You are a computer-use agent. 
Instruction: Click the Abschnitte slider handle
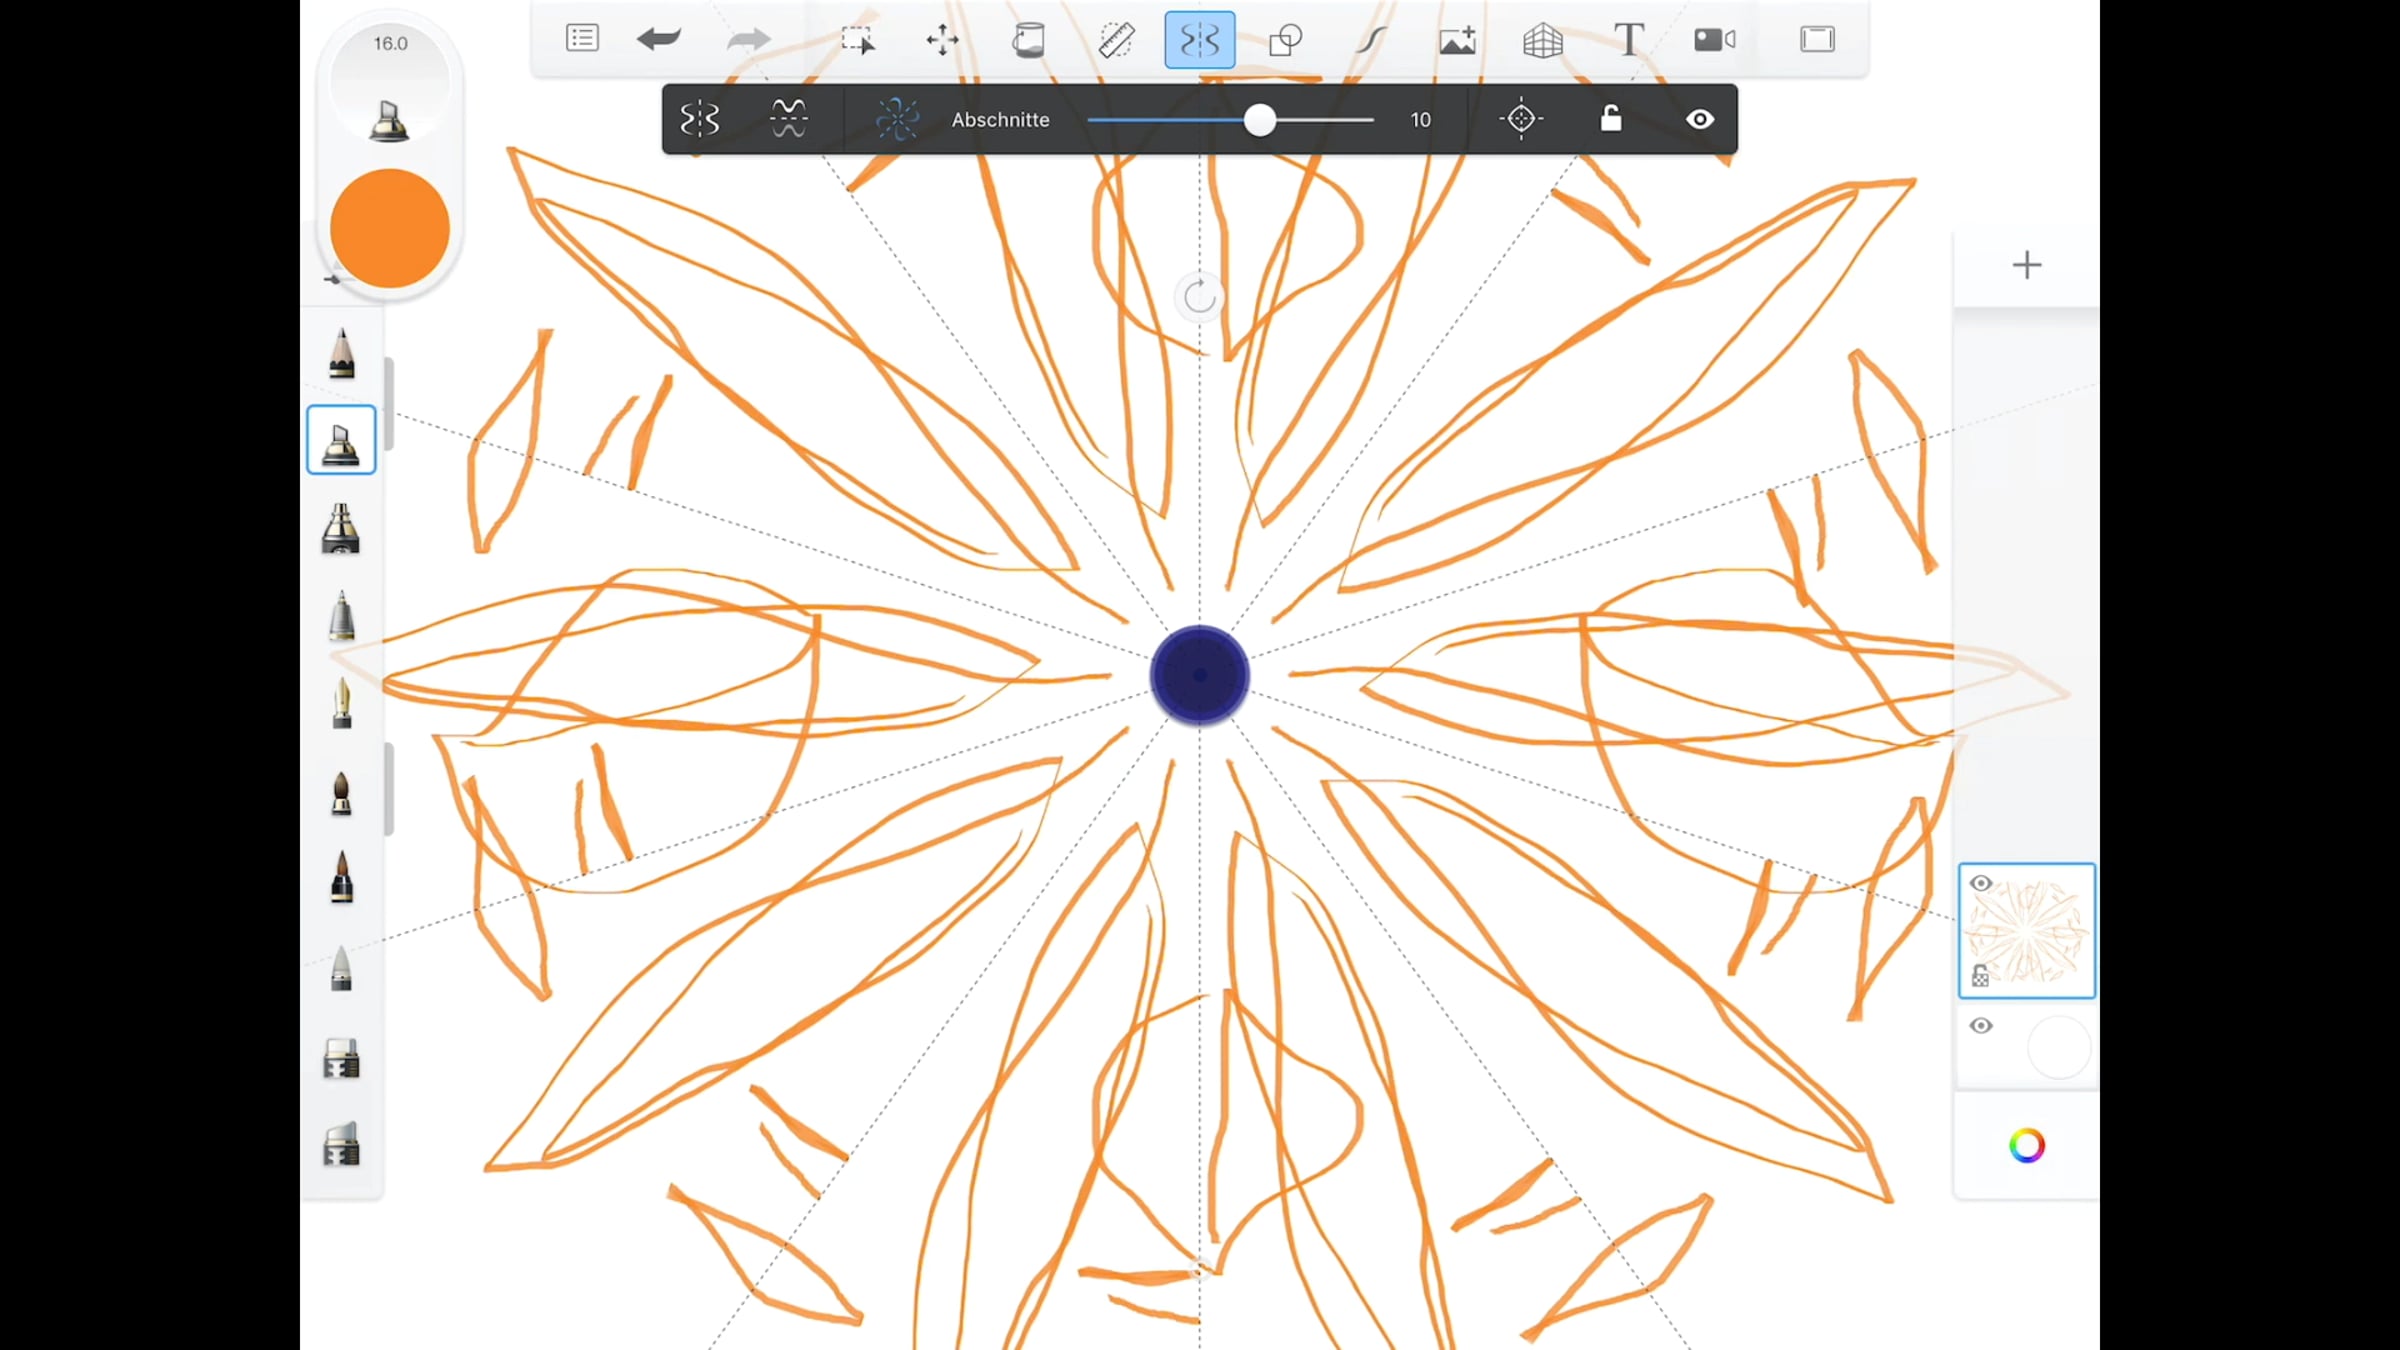pyautogui.click(x=1260, y=120)
